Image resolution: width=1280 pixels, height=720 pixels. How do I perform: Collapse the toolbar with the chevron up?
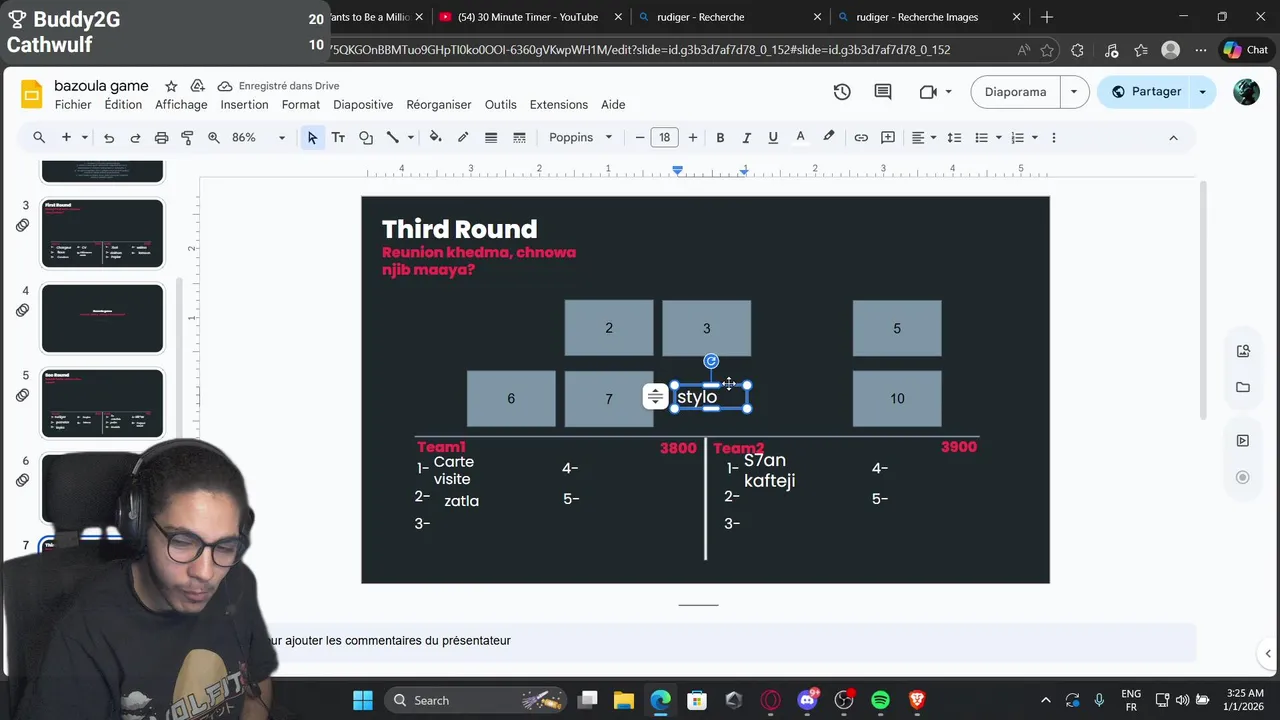coord(1173,137)
